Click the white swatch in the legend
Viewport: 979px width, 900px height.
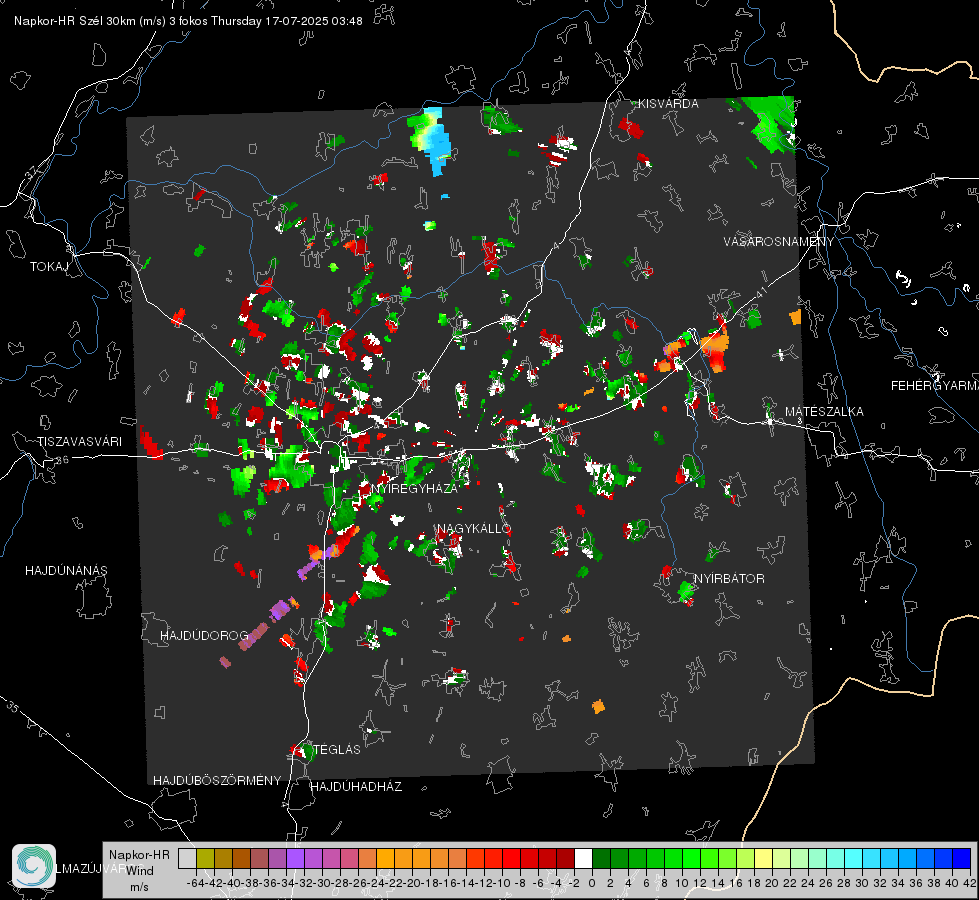[x=583, y=858]
